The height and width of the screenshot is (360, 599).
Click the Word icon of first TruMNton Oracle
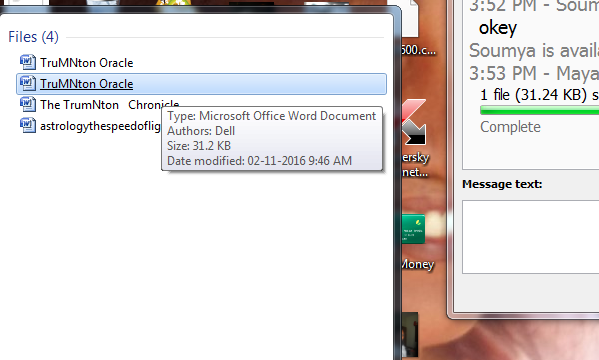pos(28,62)
